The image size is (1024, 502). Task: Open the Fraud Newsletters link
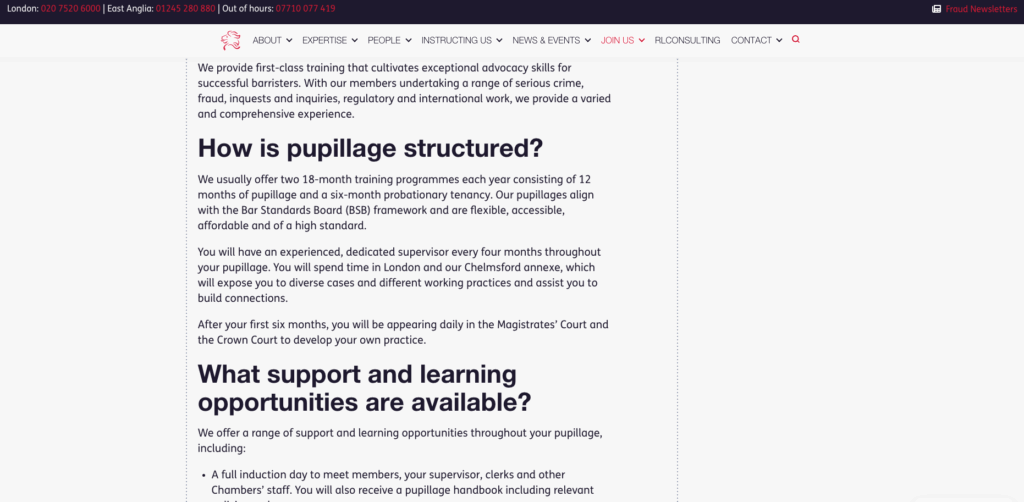pos(981,8)
